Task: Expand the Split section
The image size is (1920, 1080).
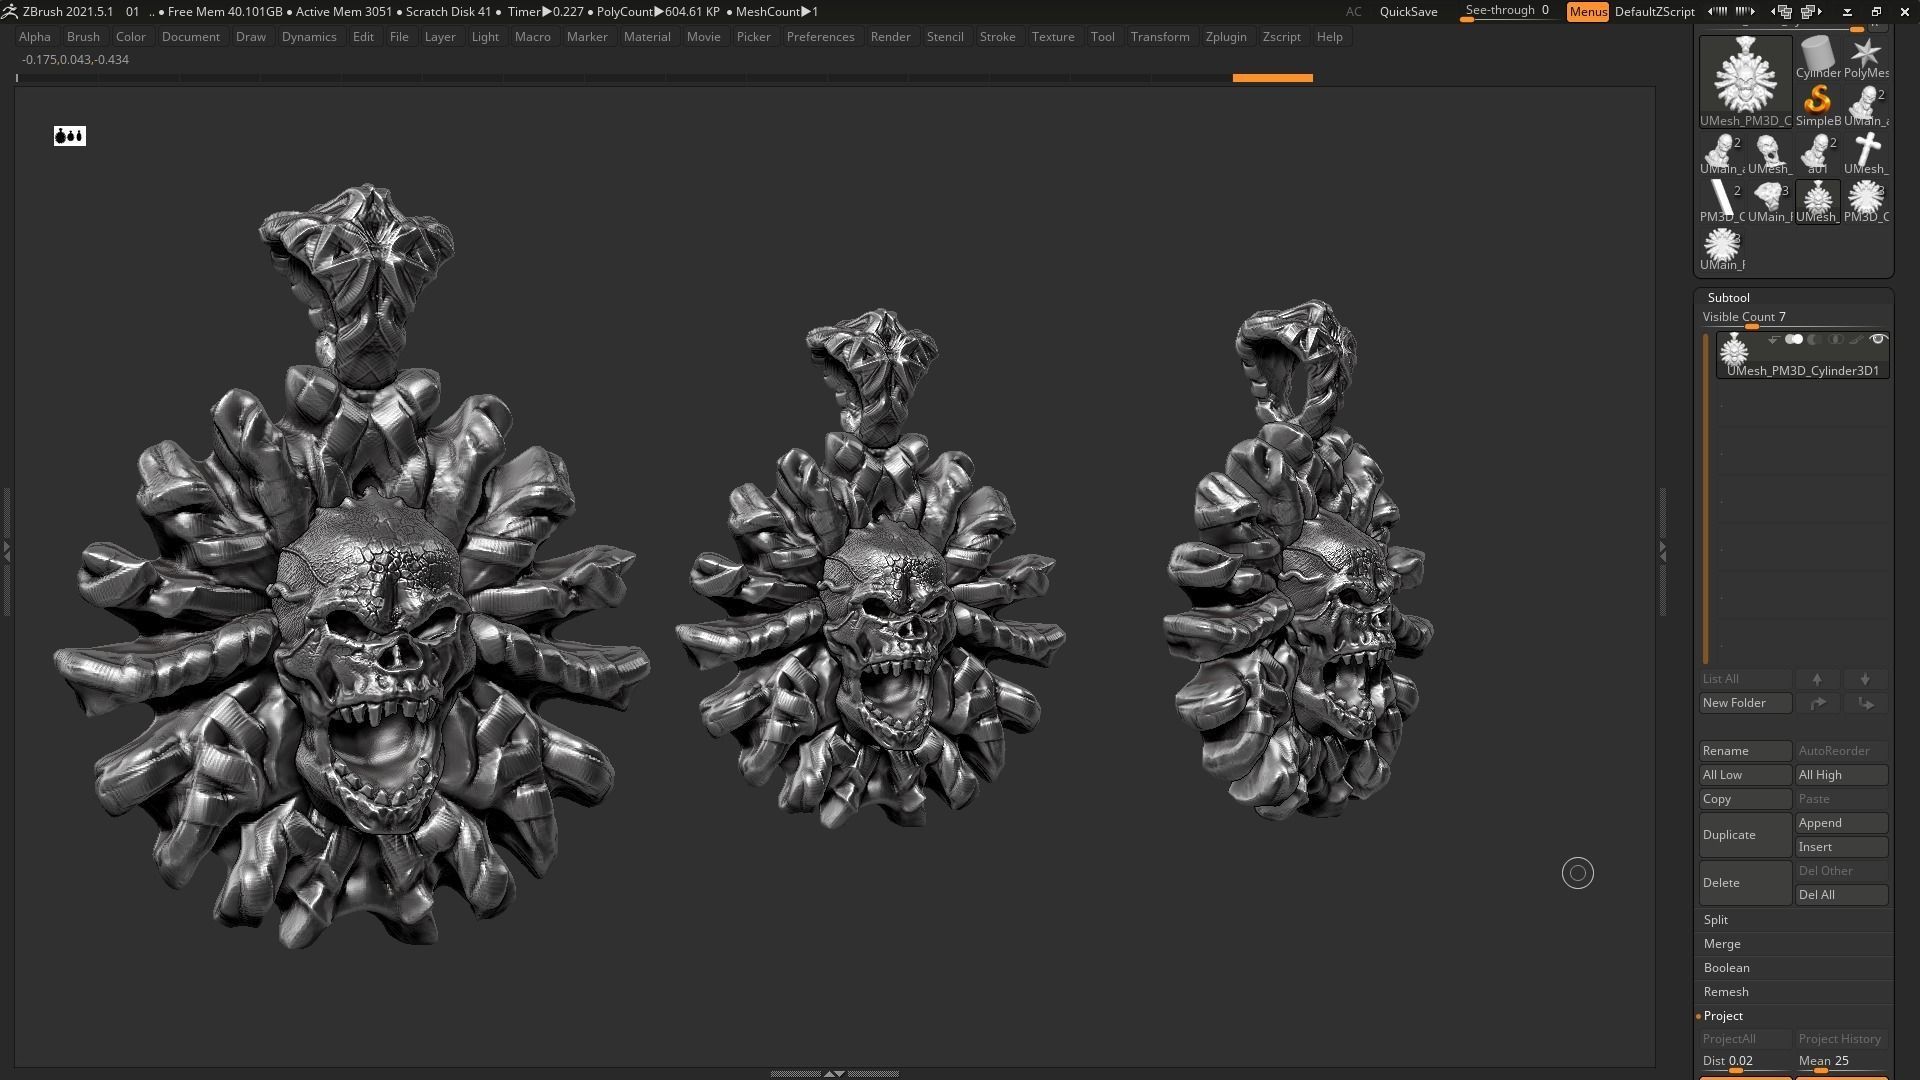Action: pyautogui.click(x=1716, y=920)
